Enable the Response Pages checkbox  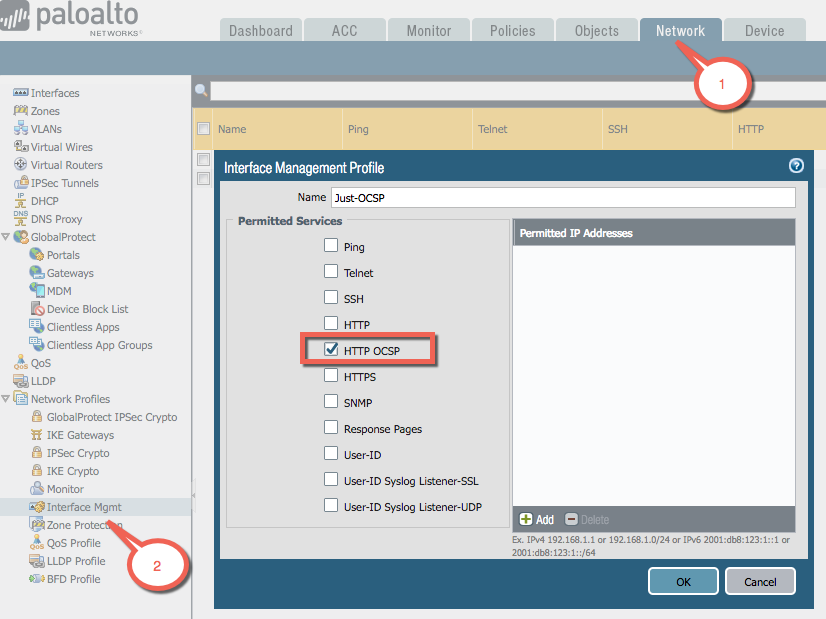tap(331, 427)
